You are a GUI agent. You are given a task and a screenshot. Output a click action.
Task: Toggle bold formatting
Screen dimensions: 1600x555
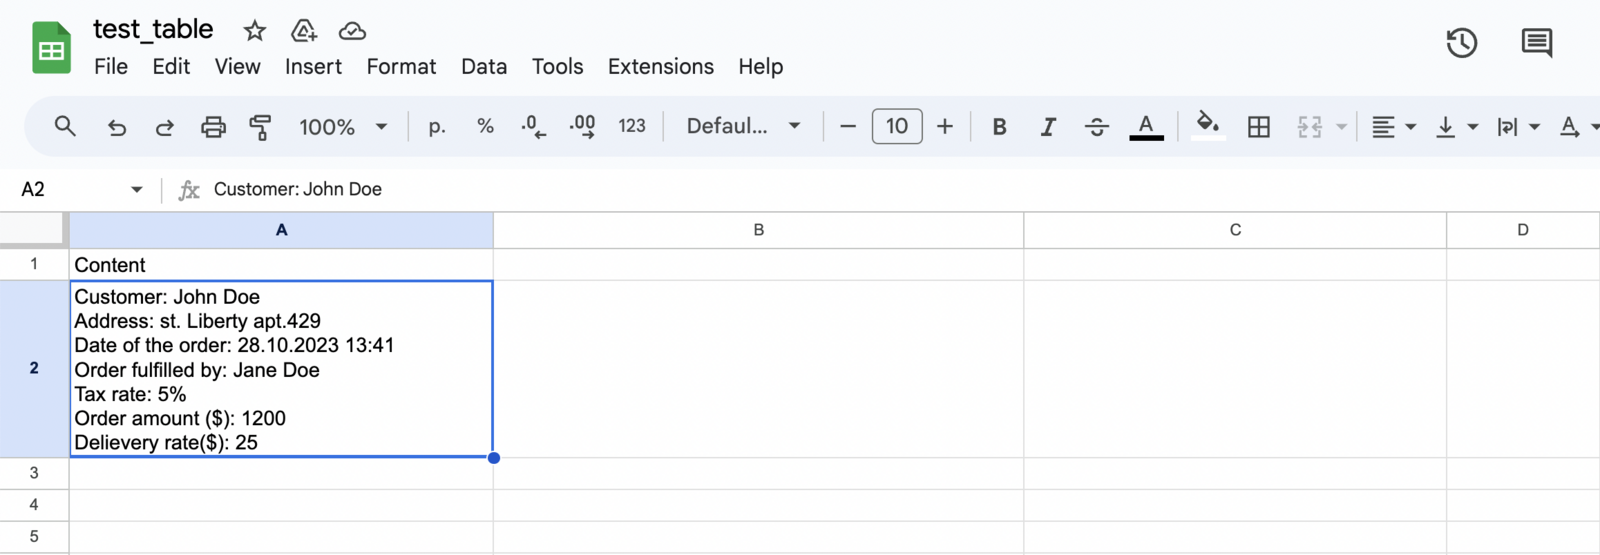pos(999,127)
